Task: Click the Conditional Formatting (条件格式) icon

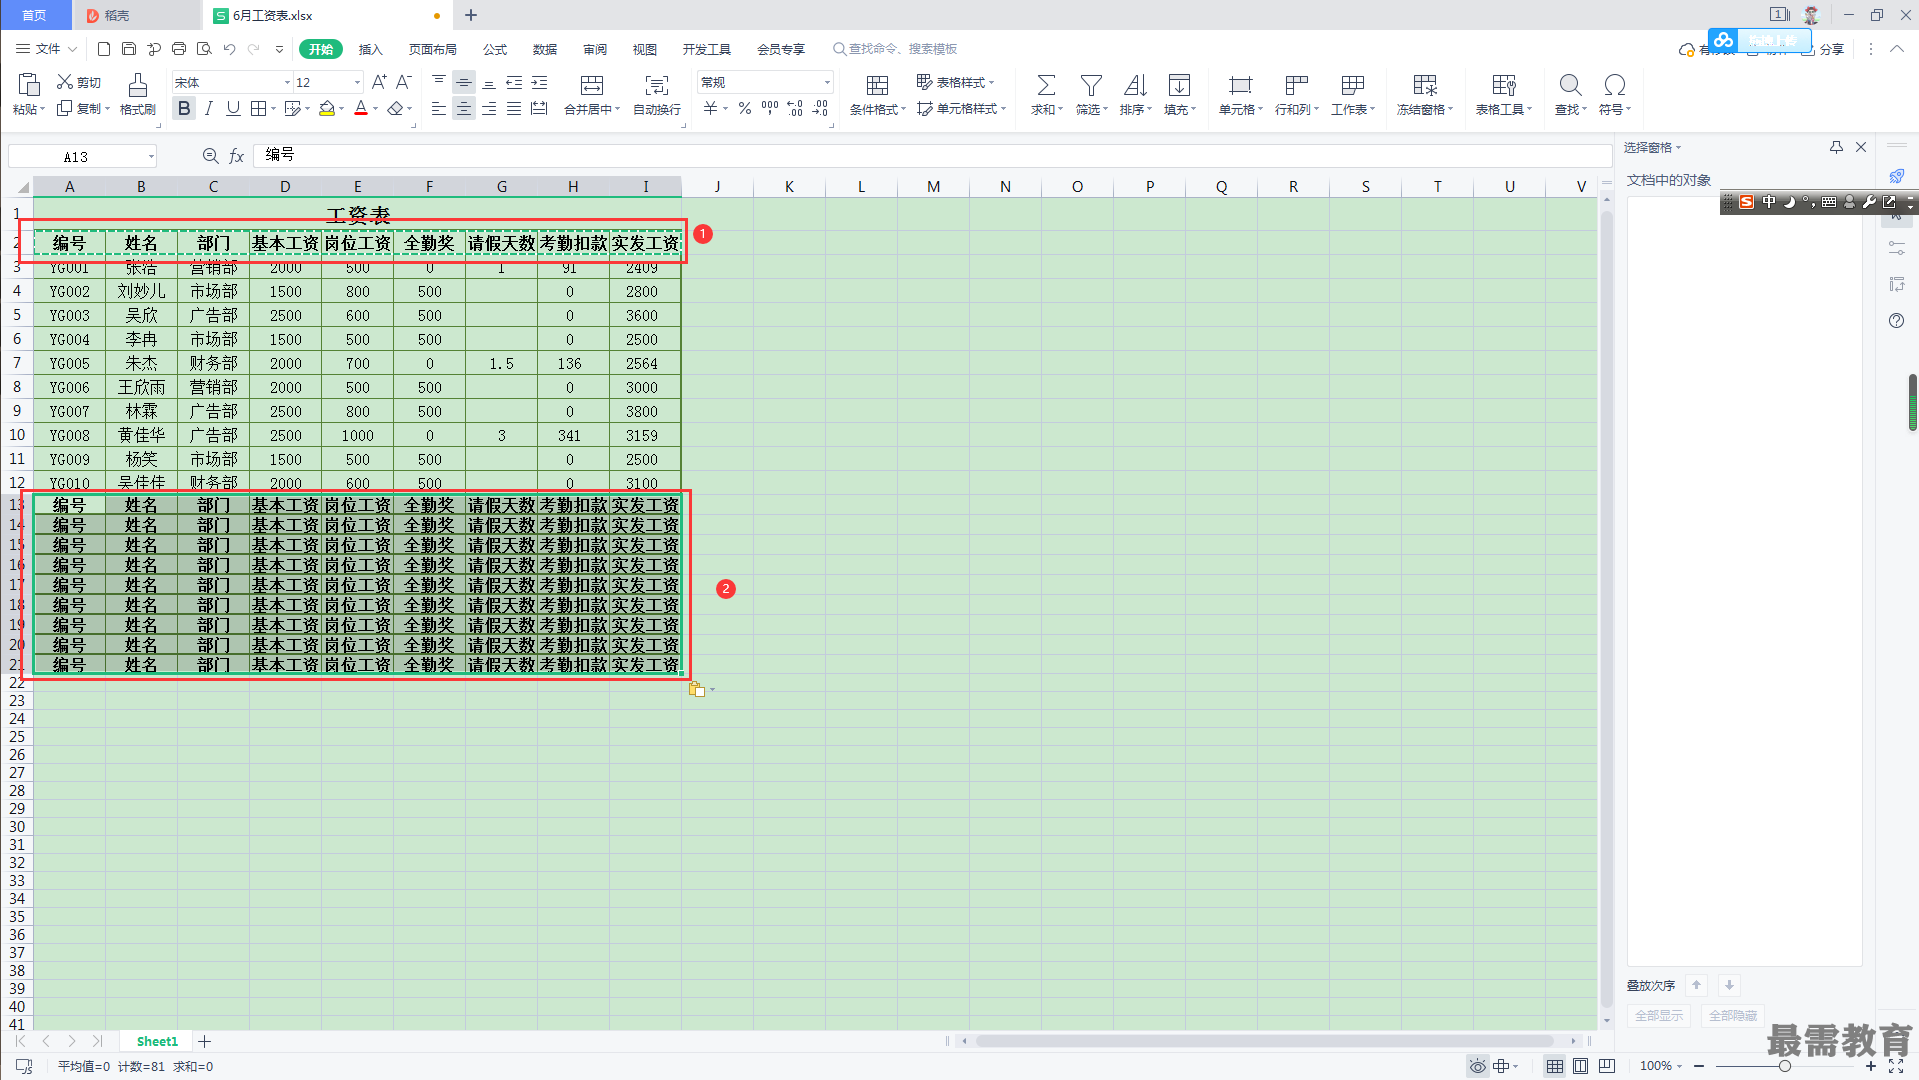Action: click(877, 85)
